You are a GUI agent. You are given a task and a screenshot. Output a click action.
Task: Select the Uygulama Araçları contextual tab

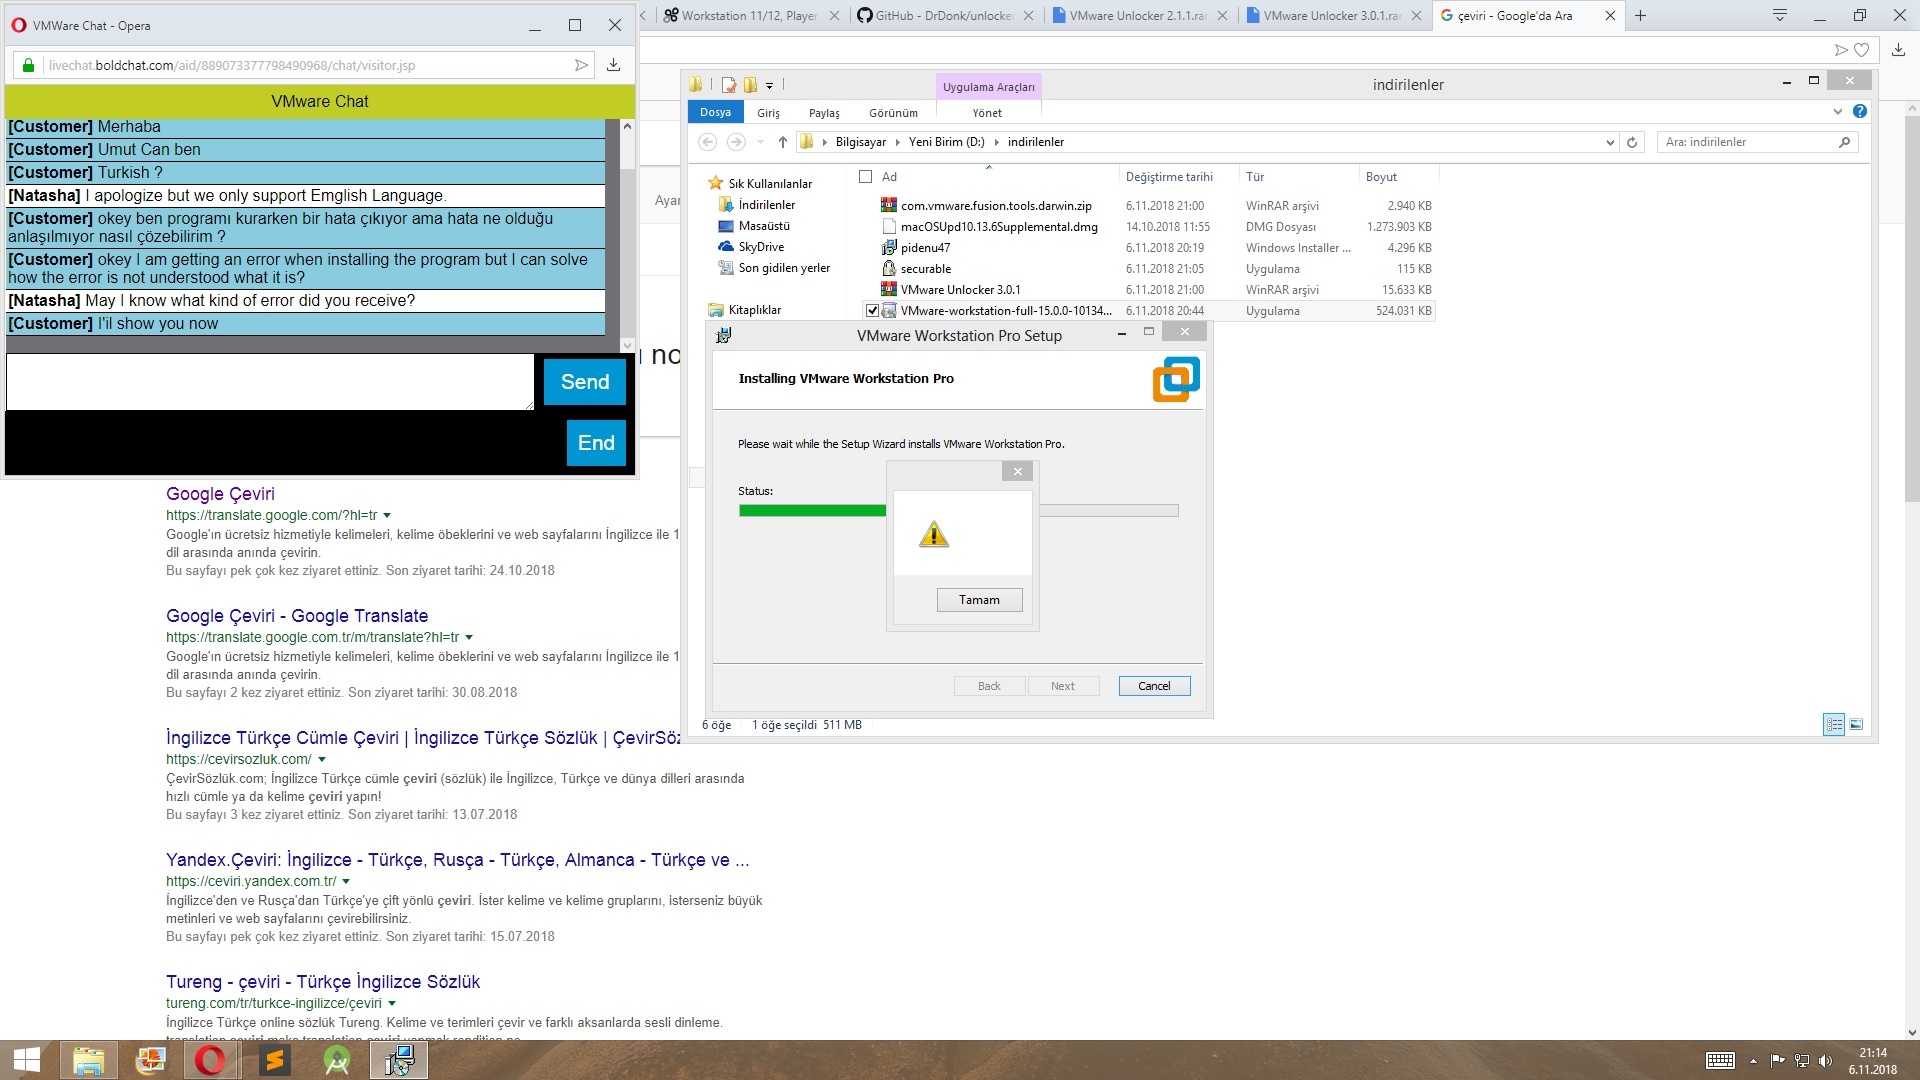coord(988,87)
